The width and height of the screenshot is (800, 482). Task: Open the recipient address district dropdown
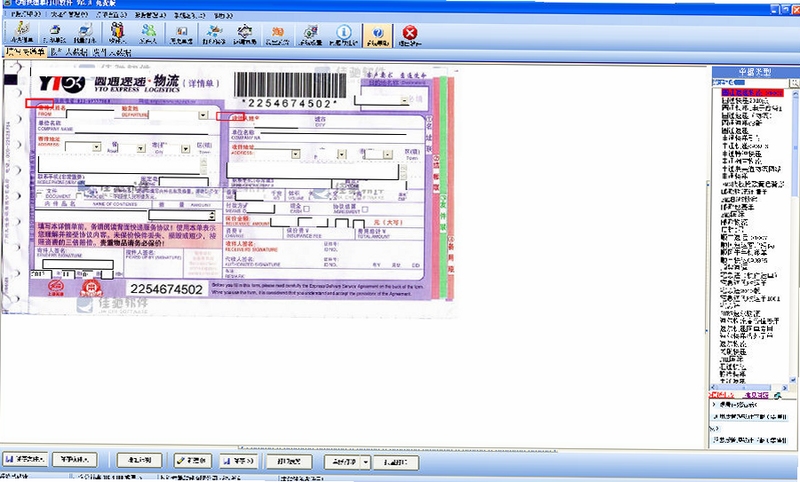[388, 155]
